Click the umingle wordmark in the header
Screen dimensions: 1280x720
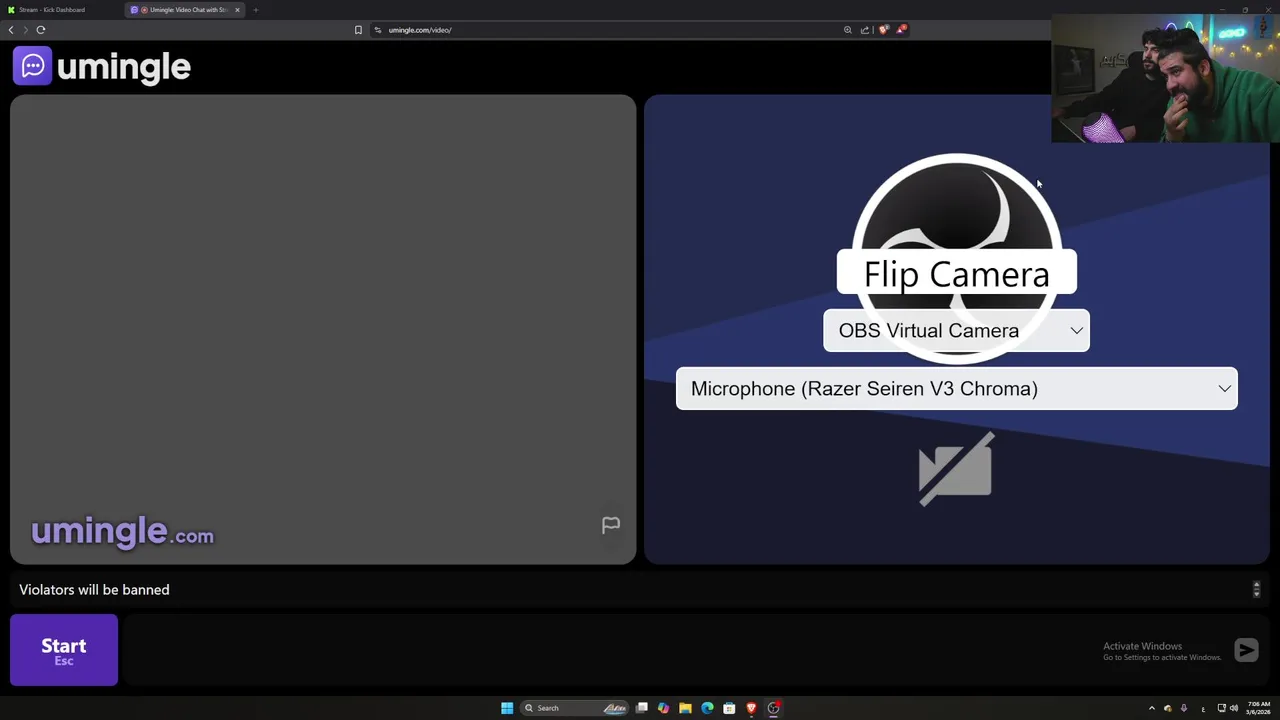pyautogui.click(x=124, y=67)
